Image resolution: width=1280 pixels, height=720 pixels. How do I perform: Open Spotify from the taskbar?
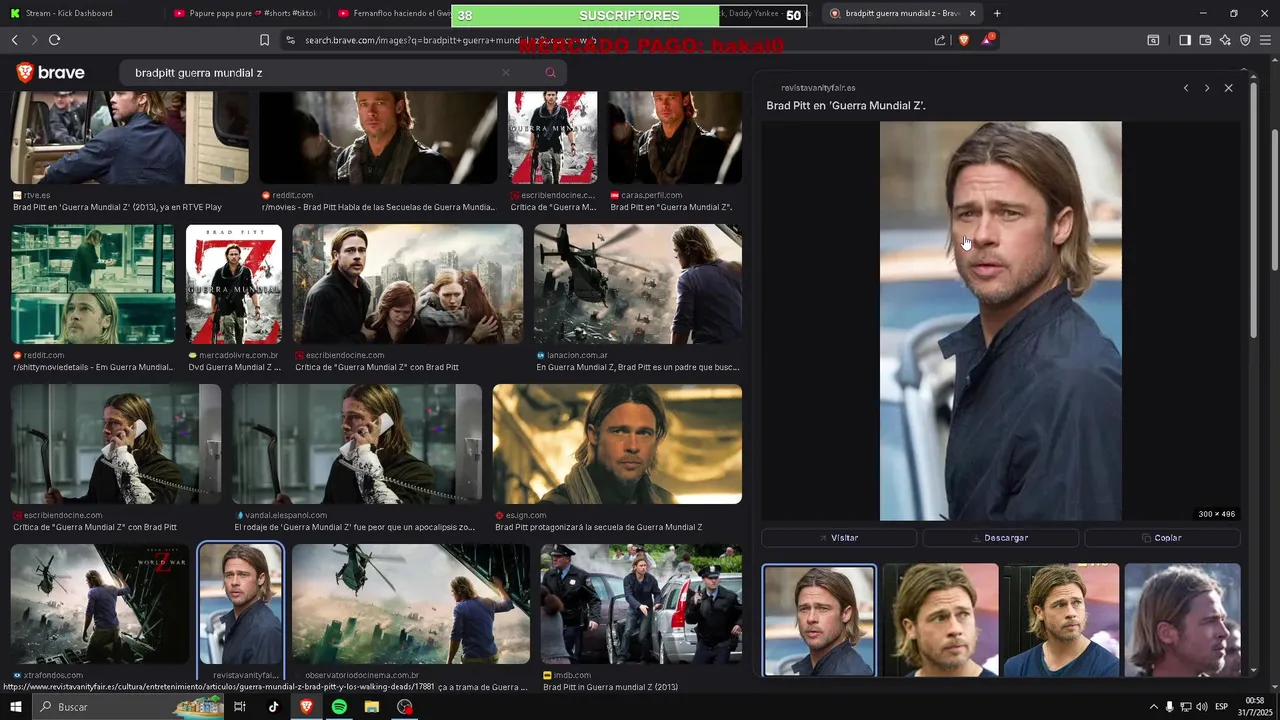click(339, 707)
